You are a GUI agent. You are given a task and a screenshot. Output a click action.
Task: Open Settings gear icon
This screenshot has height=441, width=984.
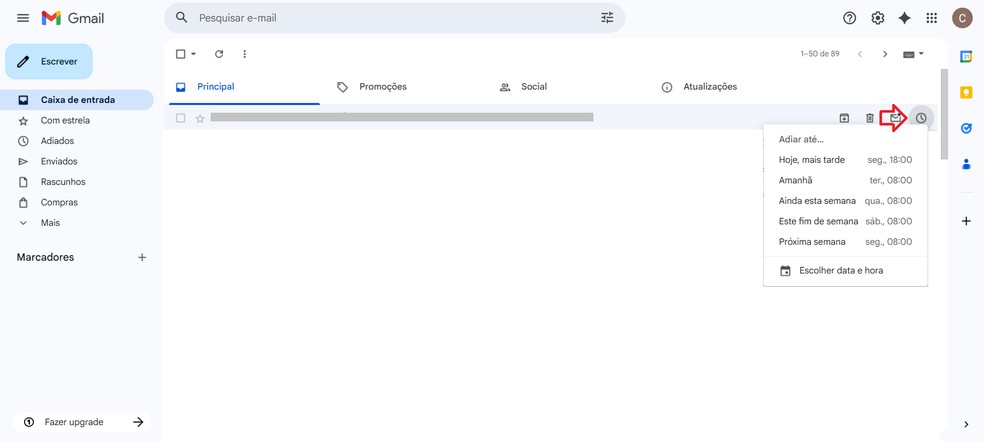click(877, 18)
